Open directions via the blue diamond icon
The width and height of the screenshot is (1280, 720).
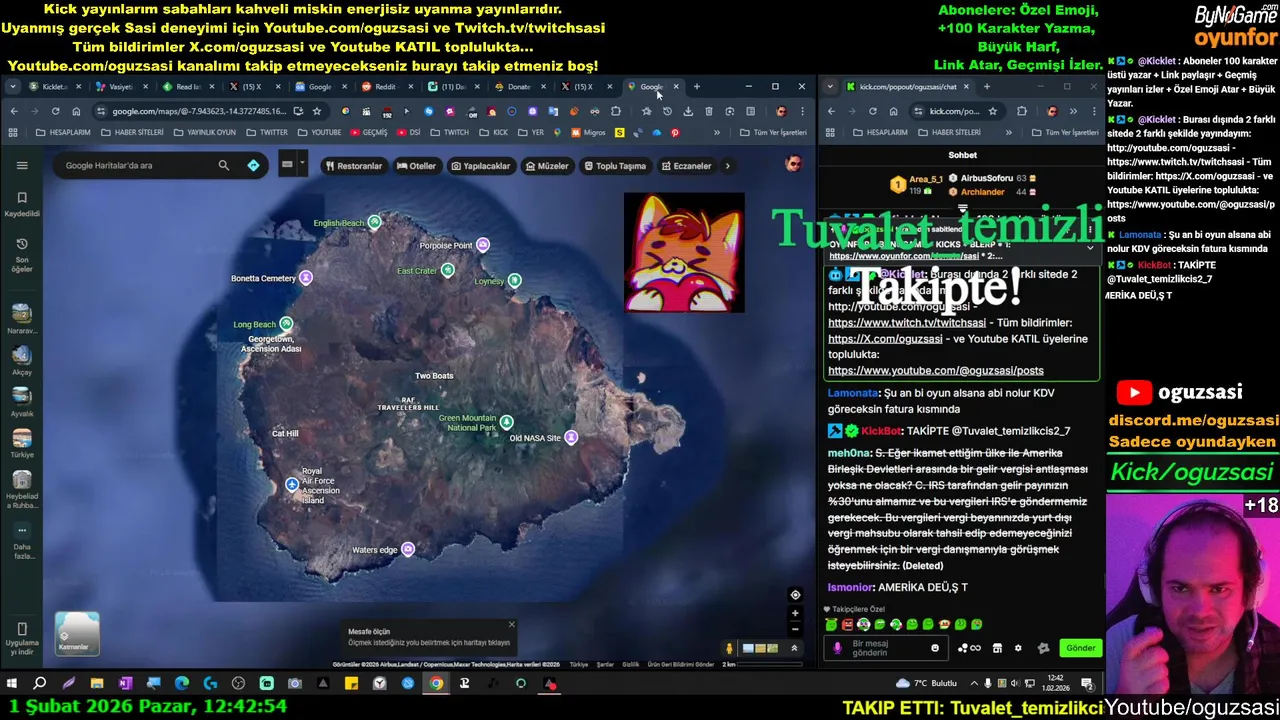(x=253, y=165)
